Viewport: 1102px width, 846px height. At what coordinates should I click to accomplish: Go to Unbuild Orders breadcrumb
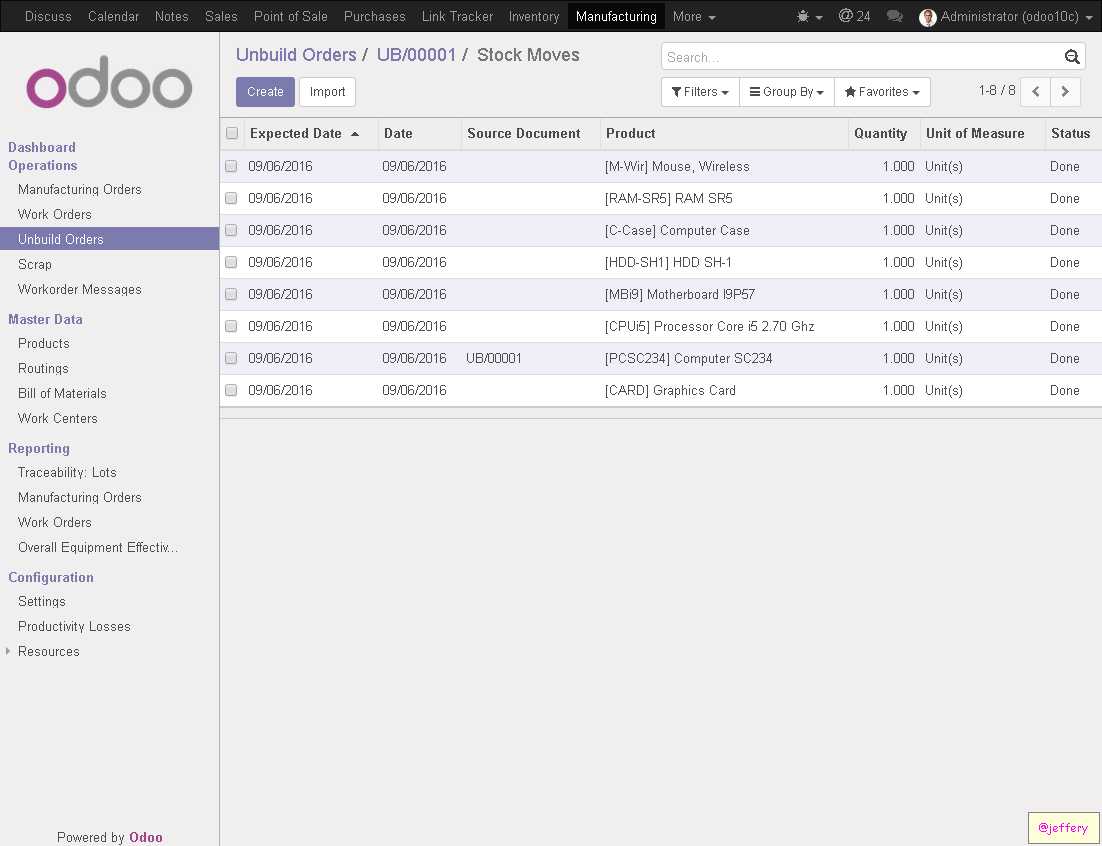(296, 55)
